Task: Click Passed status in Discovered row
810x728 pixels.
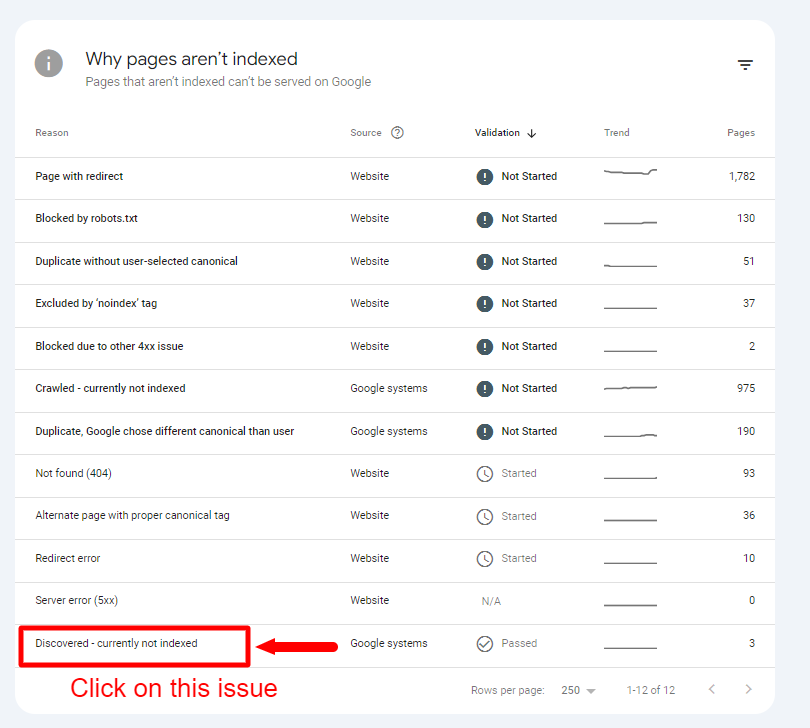Action: [519, 643]
